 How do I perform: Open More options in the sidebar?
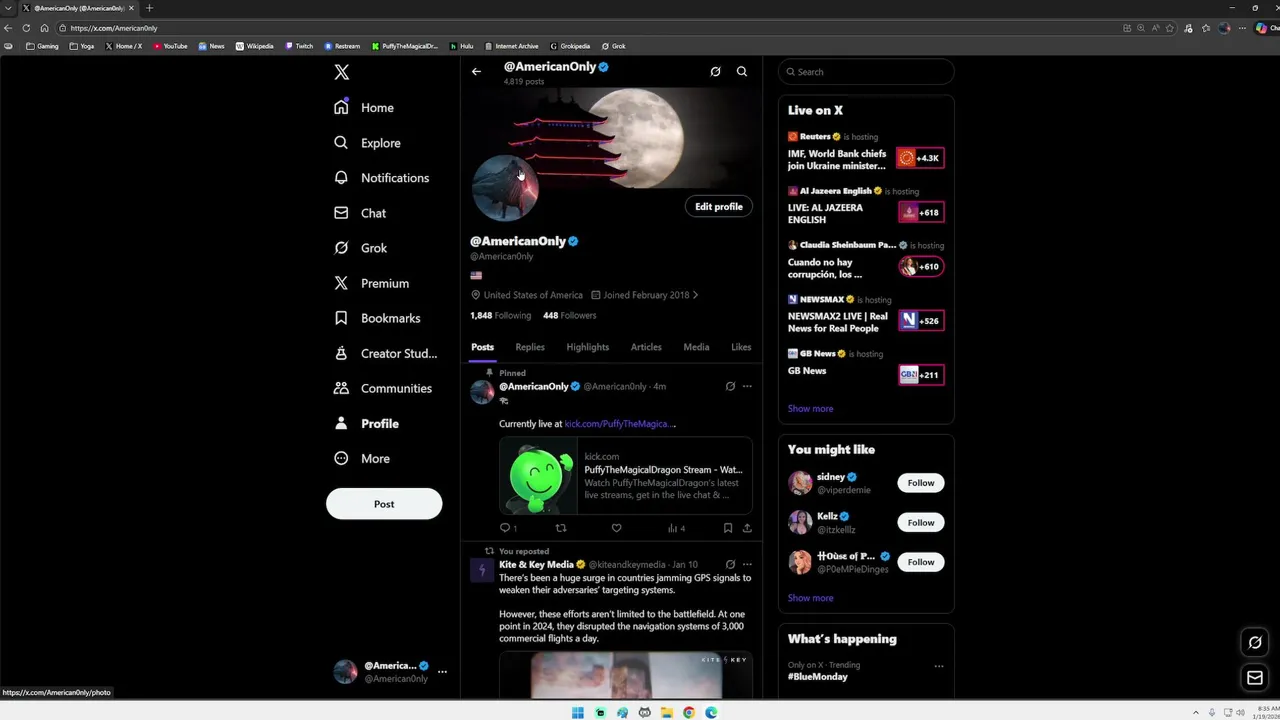(362, 458)
